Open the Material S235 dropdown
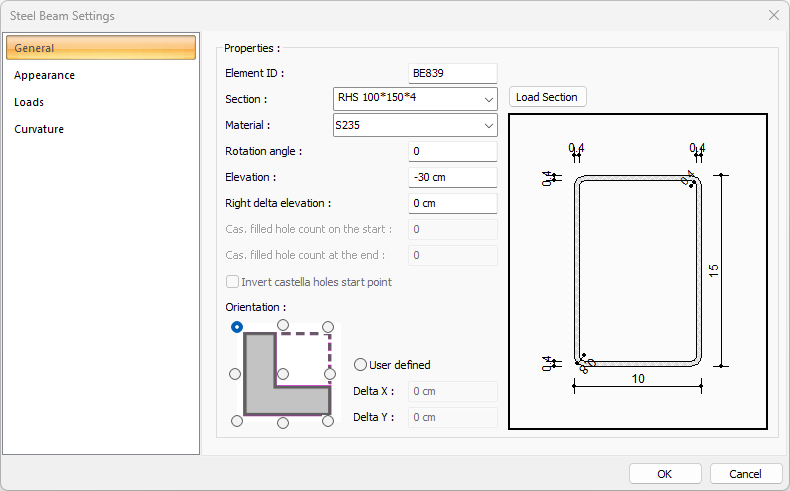790x491 pixels. (488, 125)
